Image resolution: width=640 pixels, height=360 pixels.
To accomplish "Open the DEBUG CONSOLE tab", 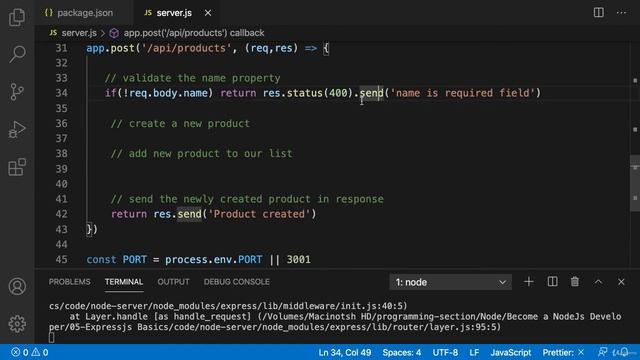I will point(236,282).
